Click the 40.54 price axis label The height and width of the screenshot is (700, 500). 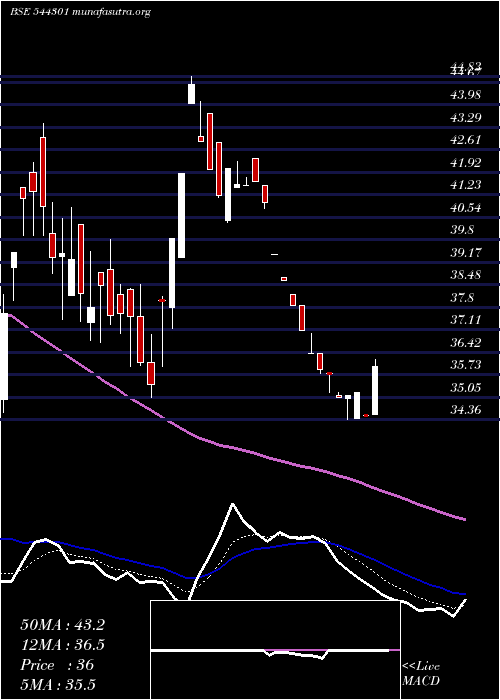point(466,208)
